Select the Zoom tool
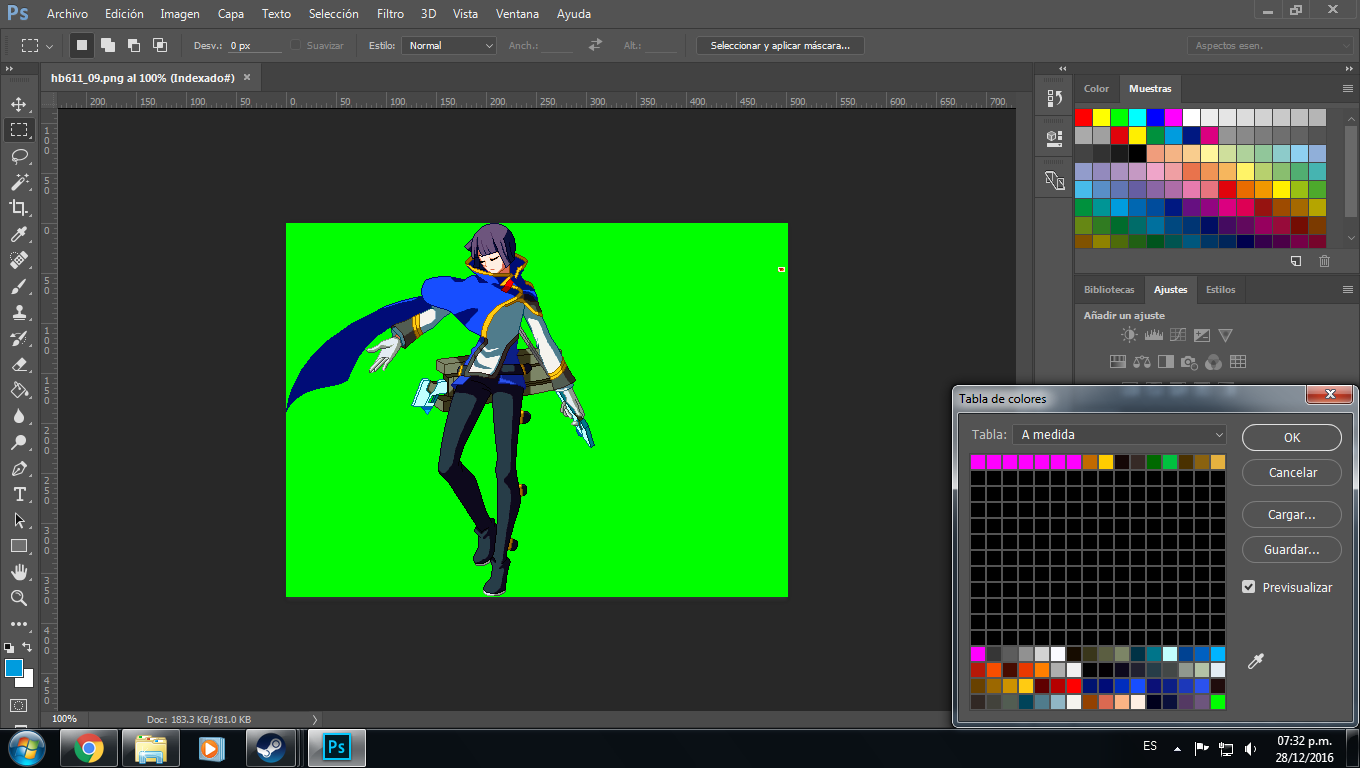Image resolution: width=1360 pixels, height=768 pixels. pyautogui.click(x=19, y=598)
